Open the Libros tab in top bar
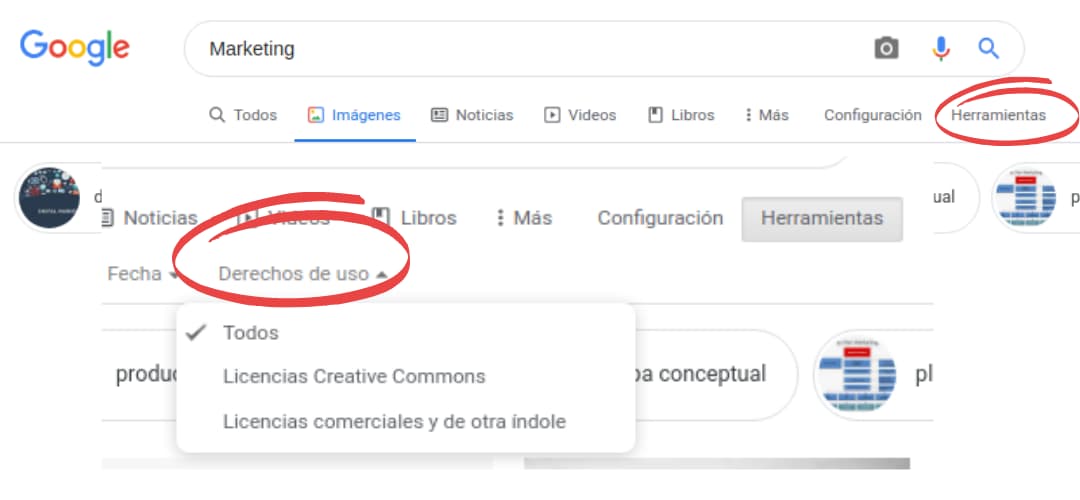This screenshot has height=500, width=1080. 682,115
